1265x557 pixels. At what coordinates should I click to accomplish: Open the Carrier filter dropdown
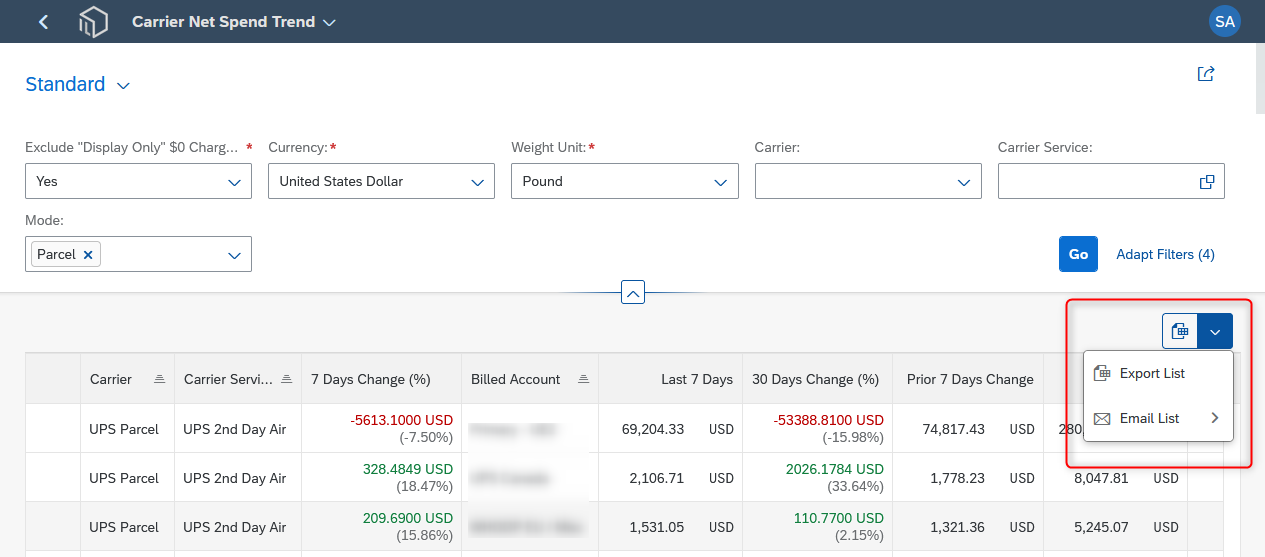point(963,182)
